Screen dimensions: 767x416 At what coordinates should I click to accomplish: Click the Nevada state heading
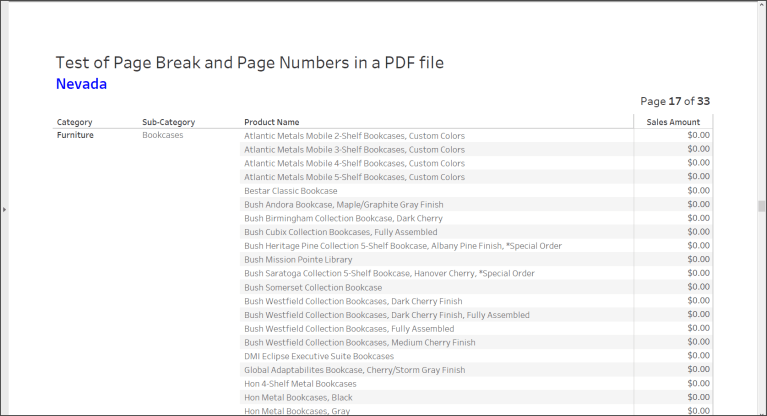click(x=81, y=84)
